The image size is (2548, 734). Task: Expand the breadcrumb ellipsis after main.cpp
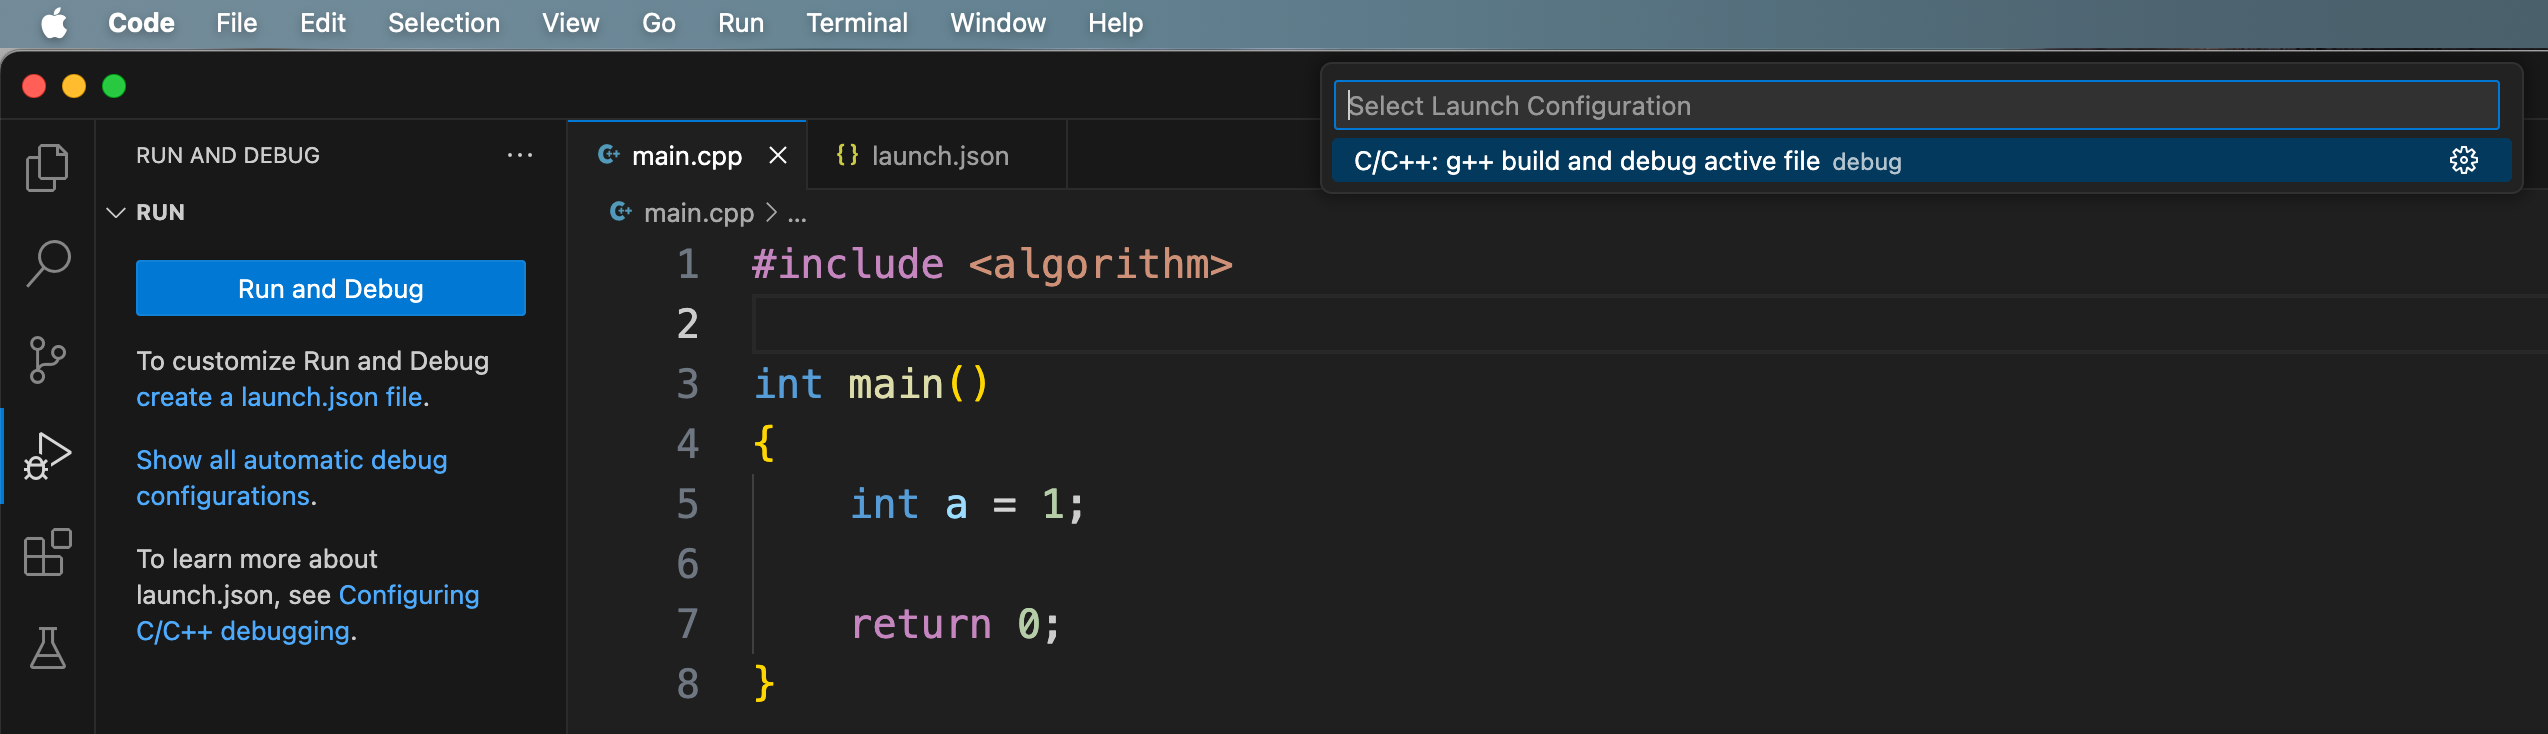coord(797,213)
